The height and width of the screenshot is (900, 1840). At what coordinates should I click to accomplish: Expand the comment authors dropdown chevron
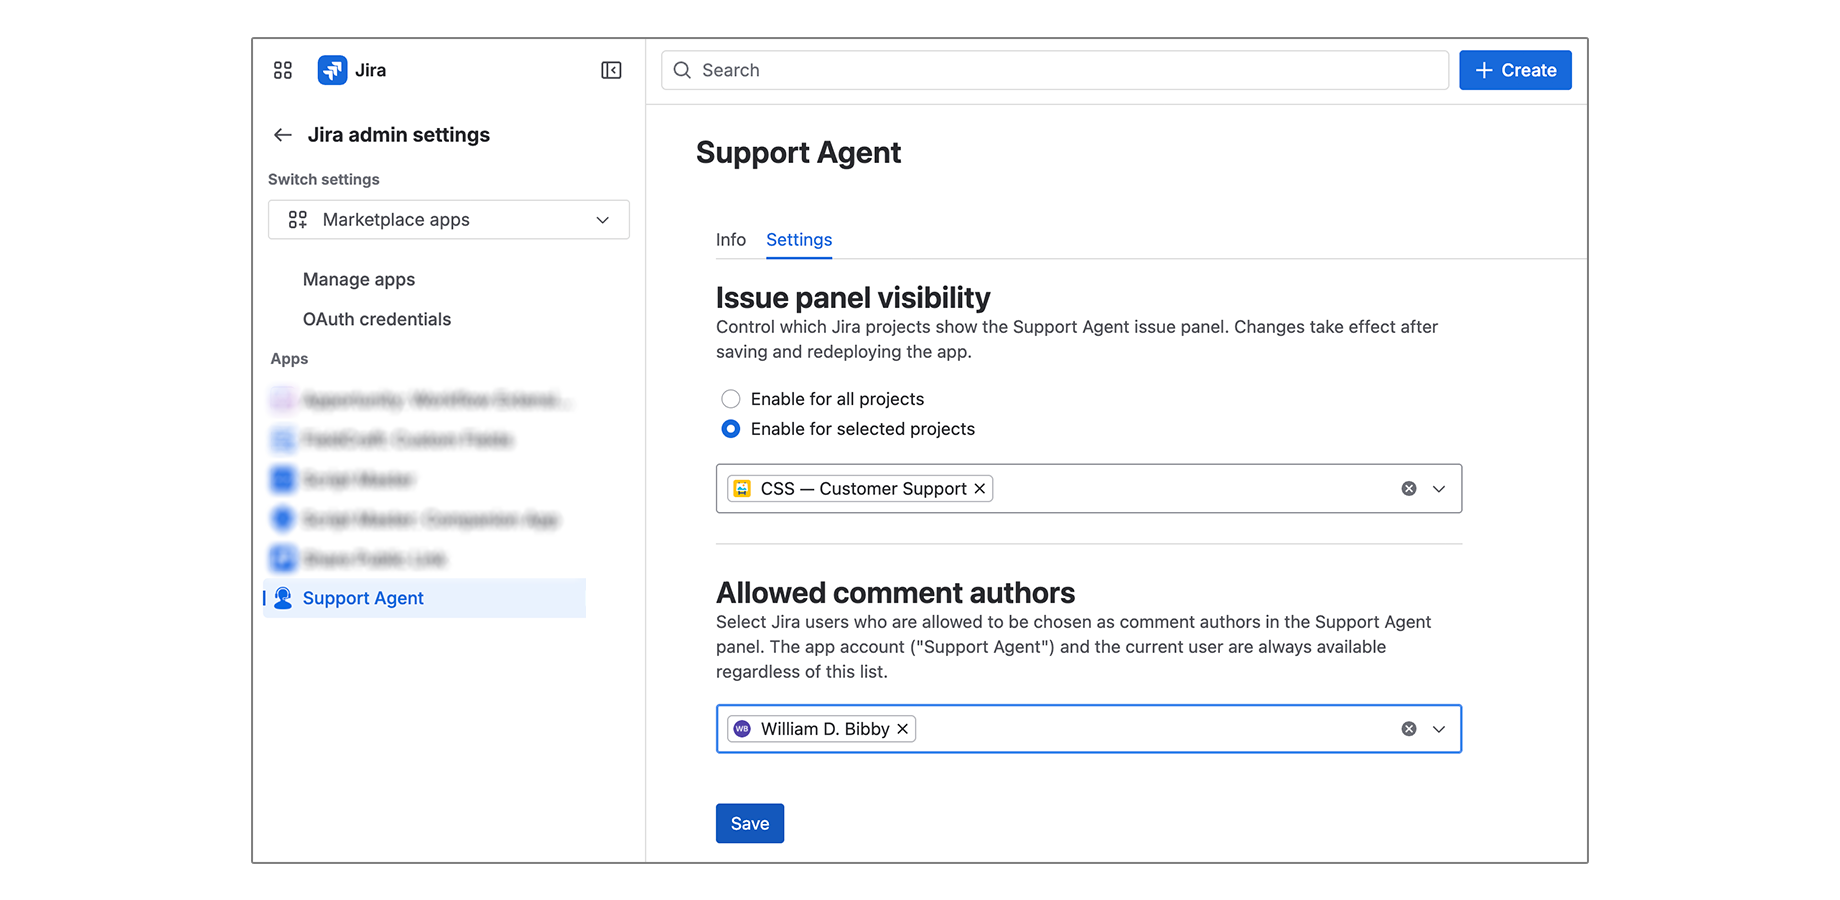click(x=1439, y=729)
